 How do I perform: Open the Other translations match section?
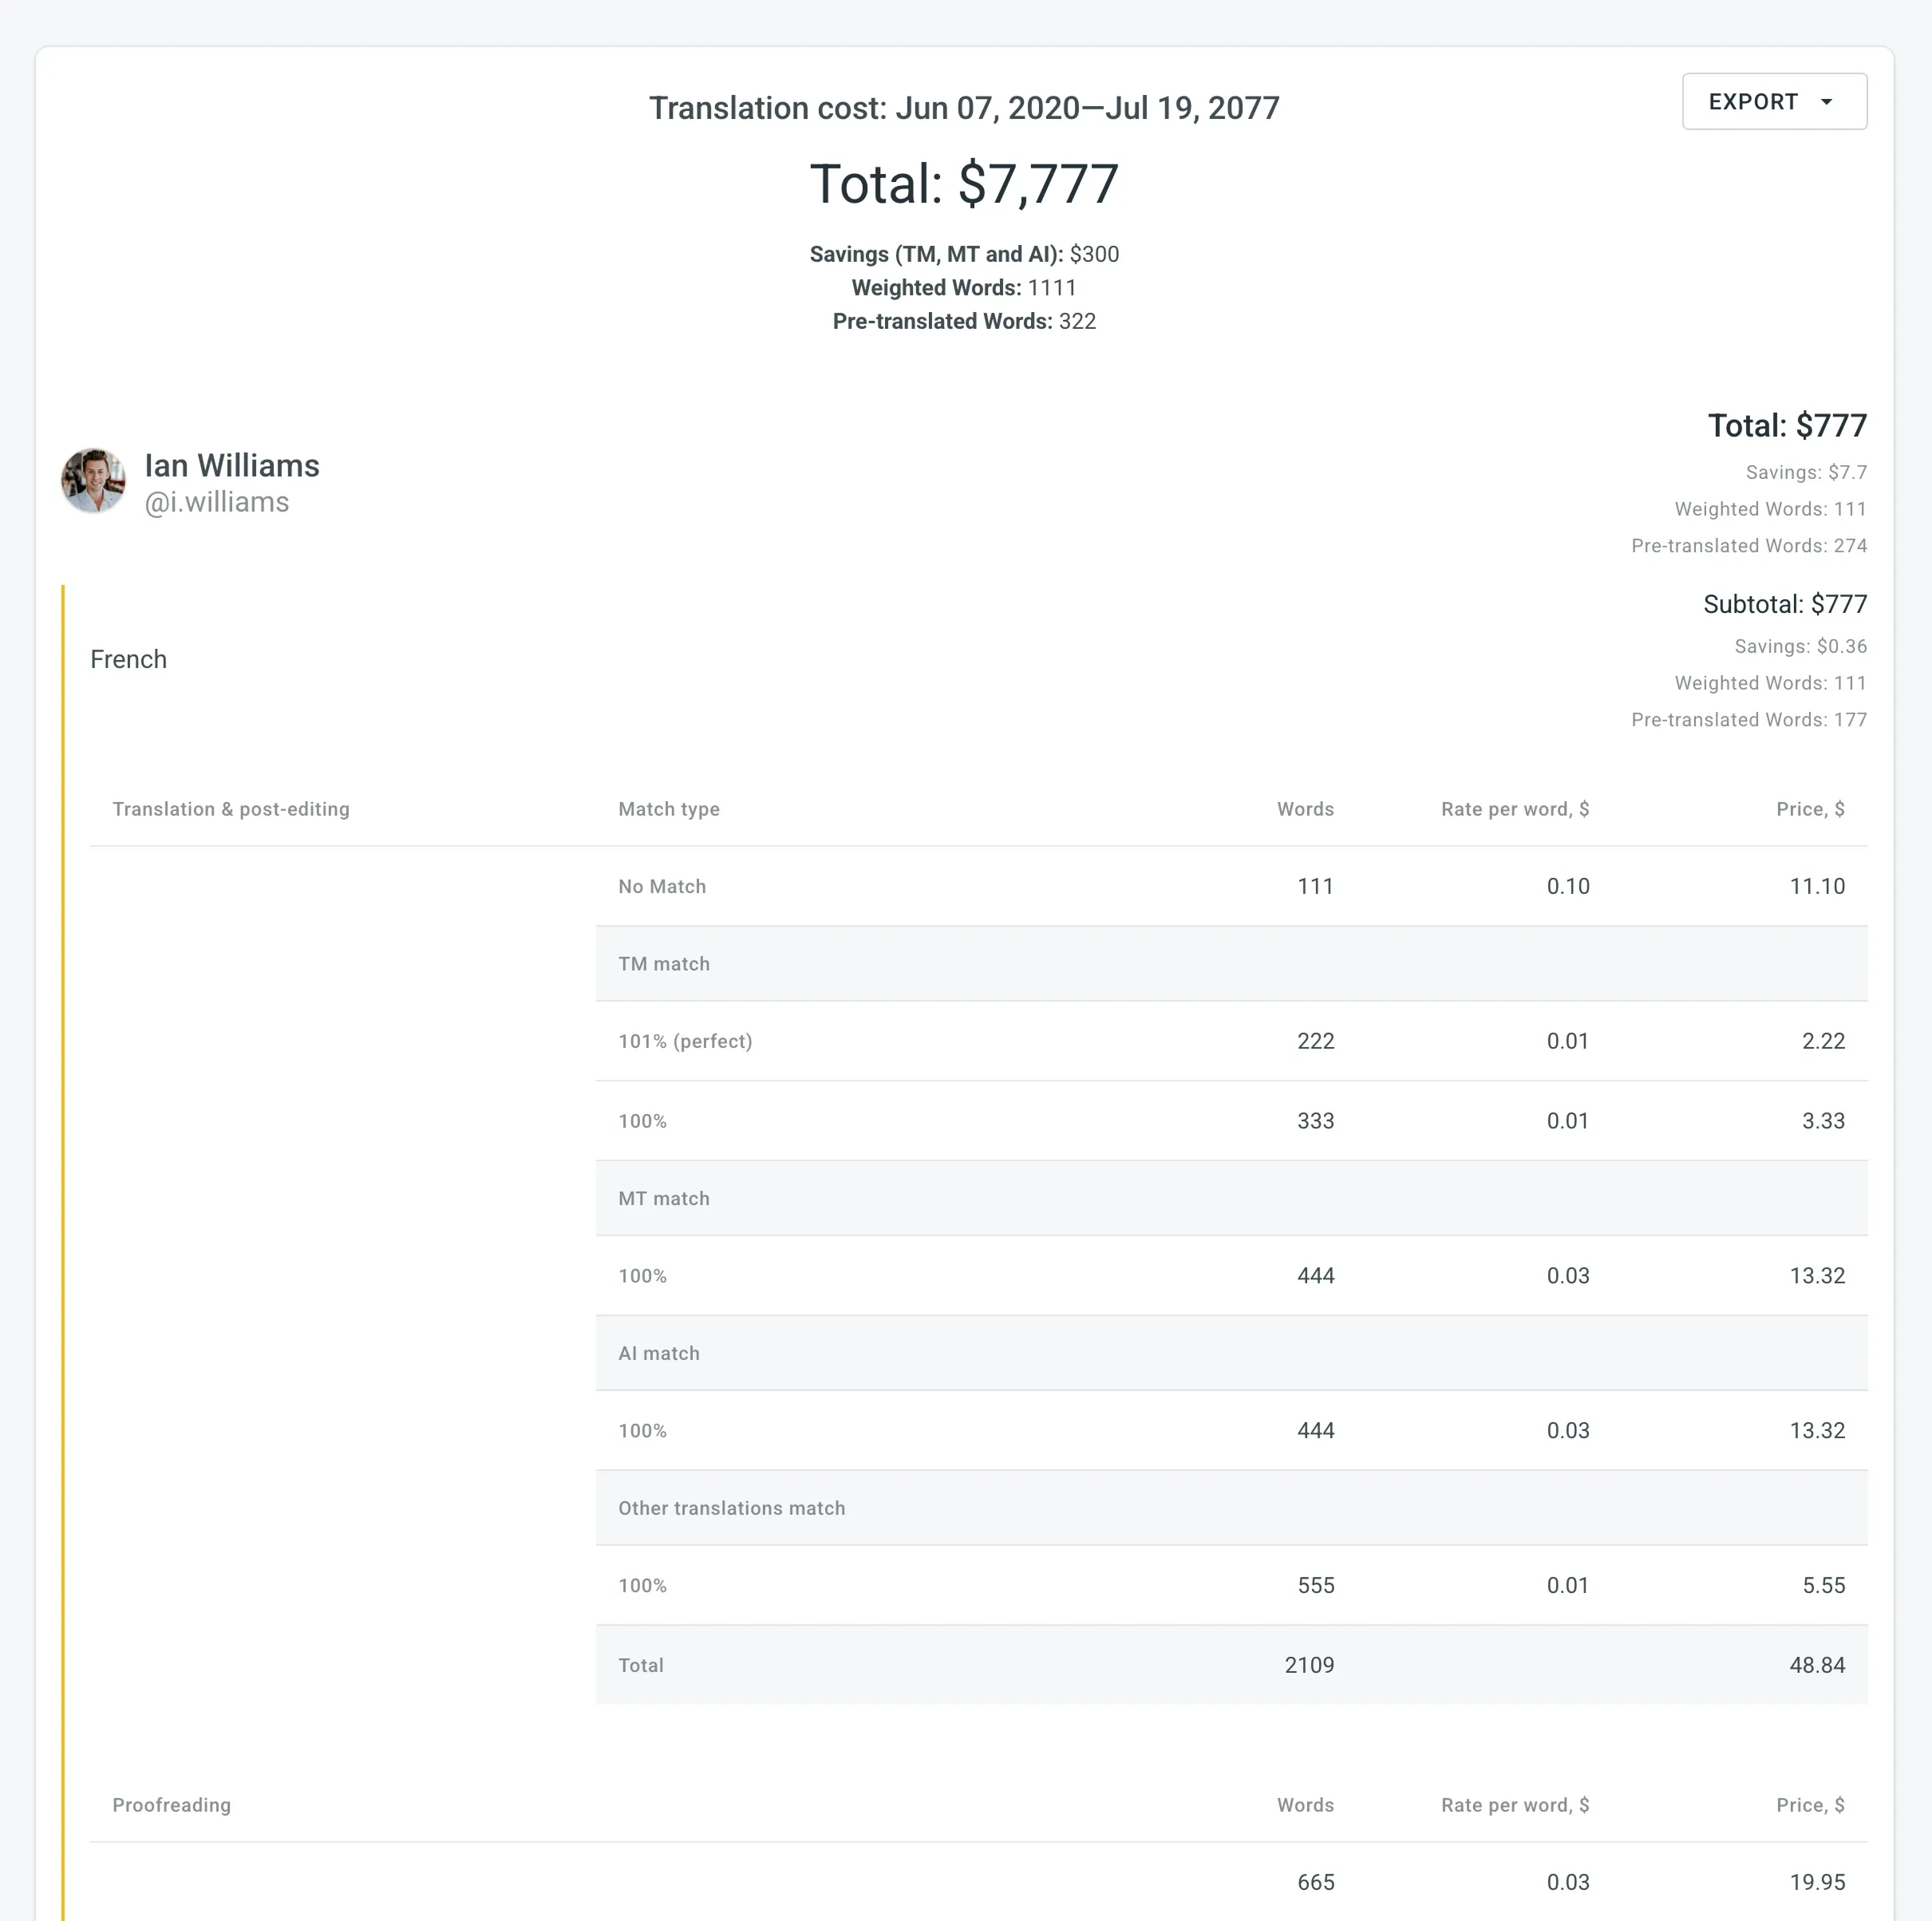[731, 1507]
